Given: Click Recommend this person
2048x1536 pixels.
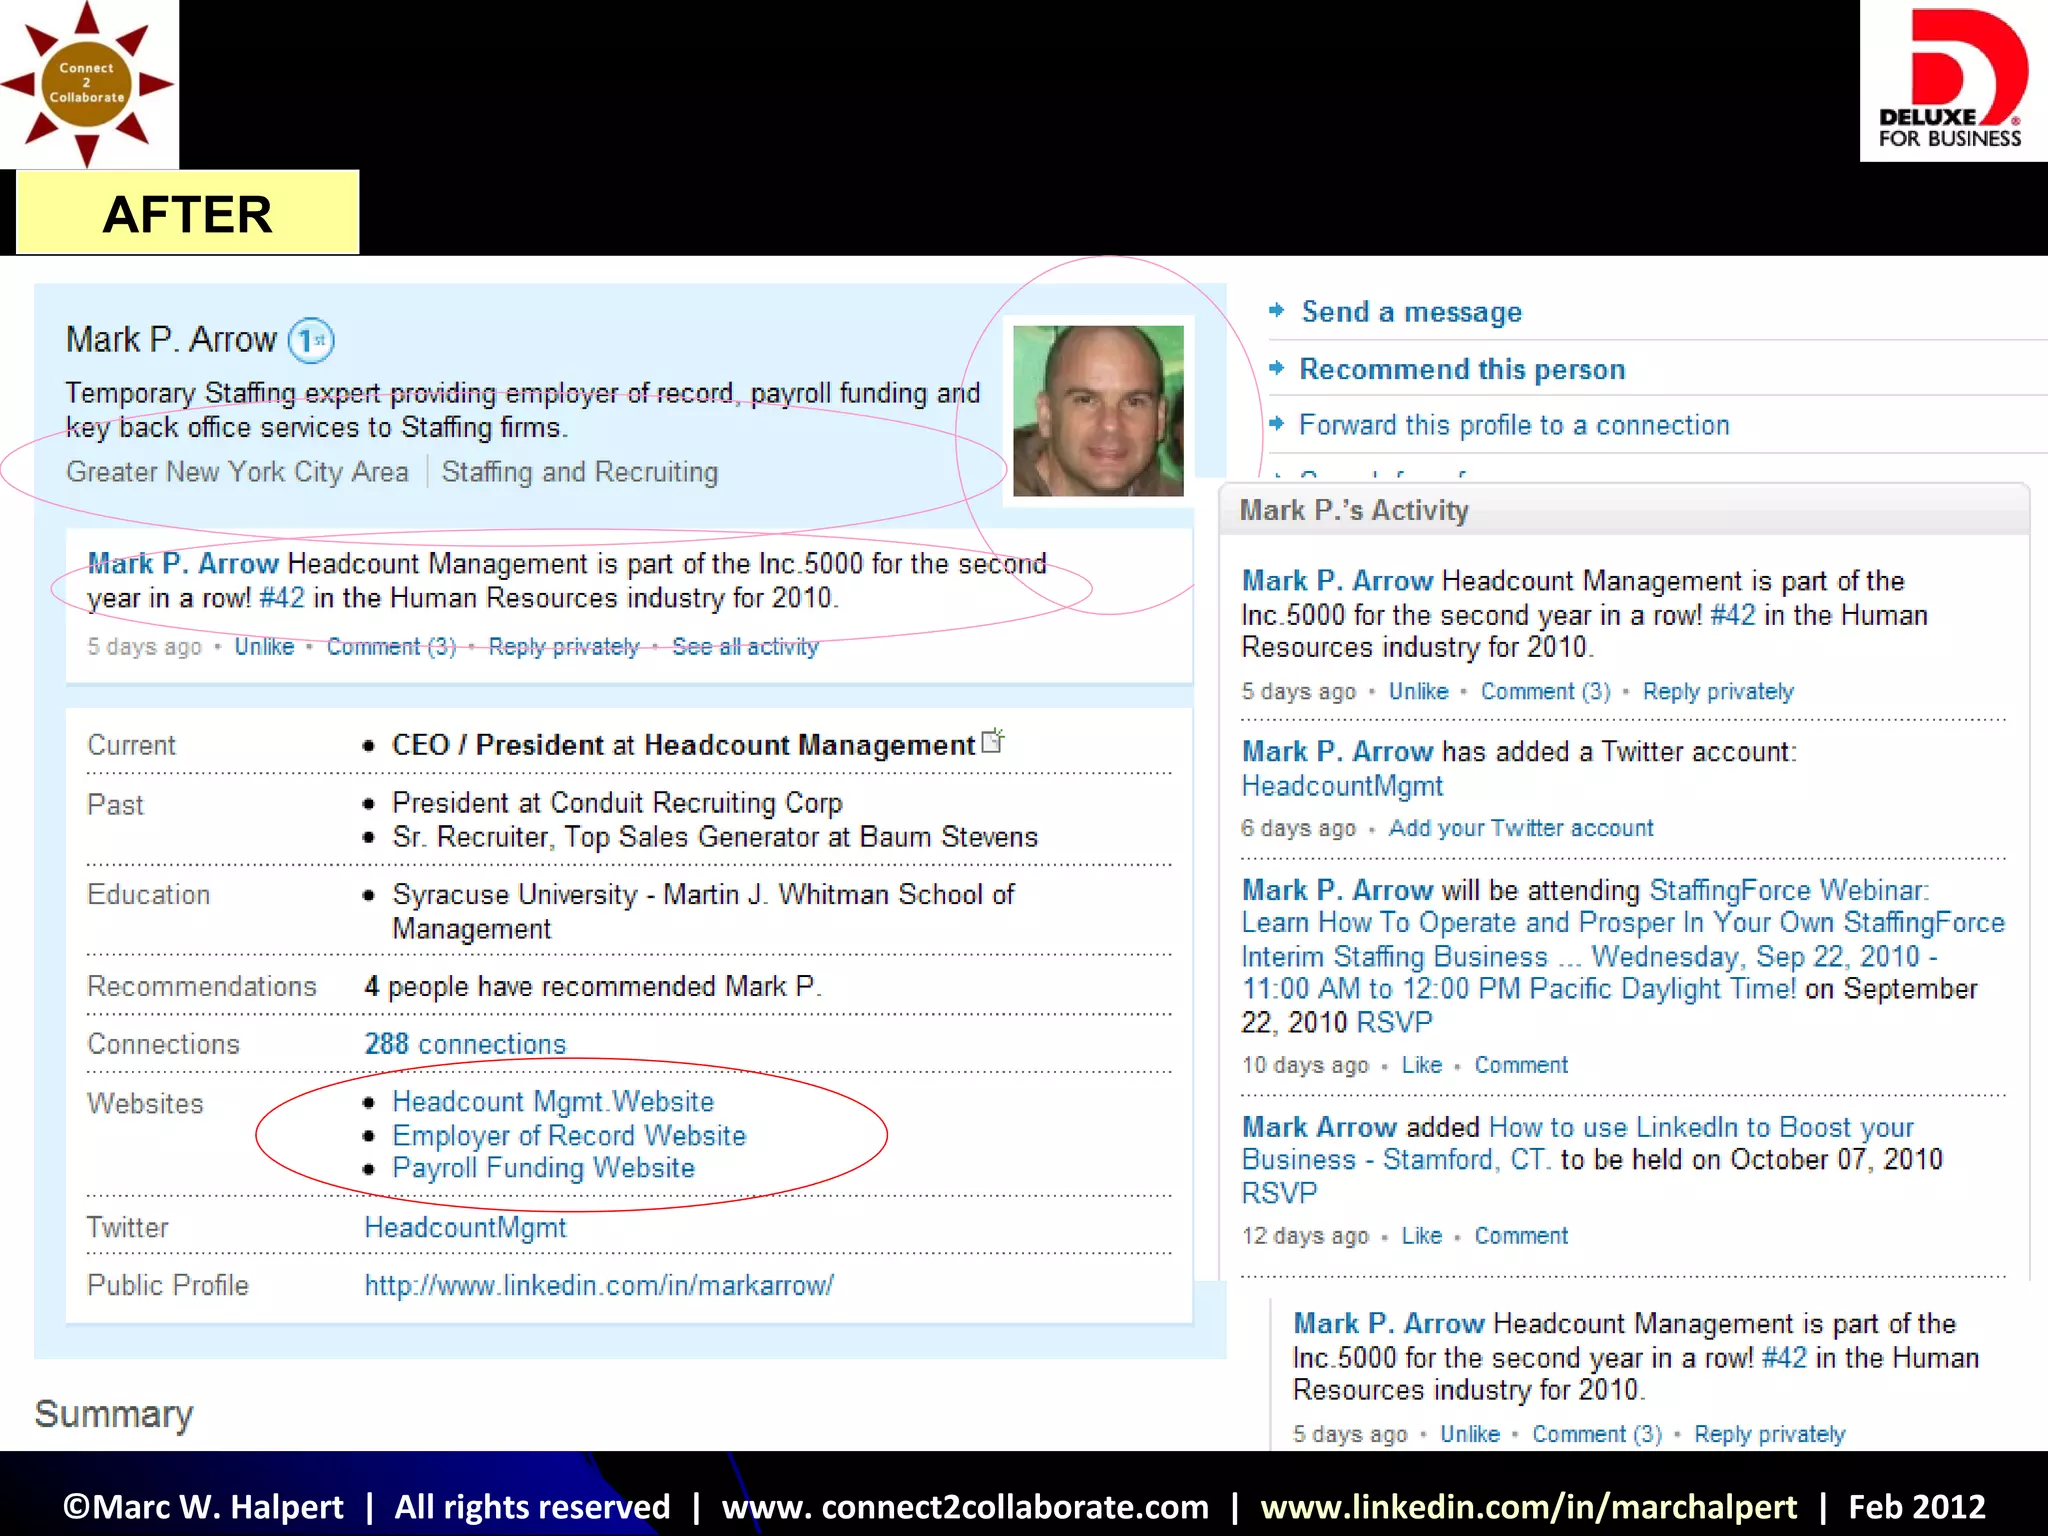Looking at the screenshot, I should click(1461, 369).
